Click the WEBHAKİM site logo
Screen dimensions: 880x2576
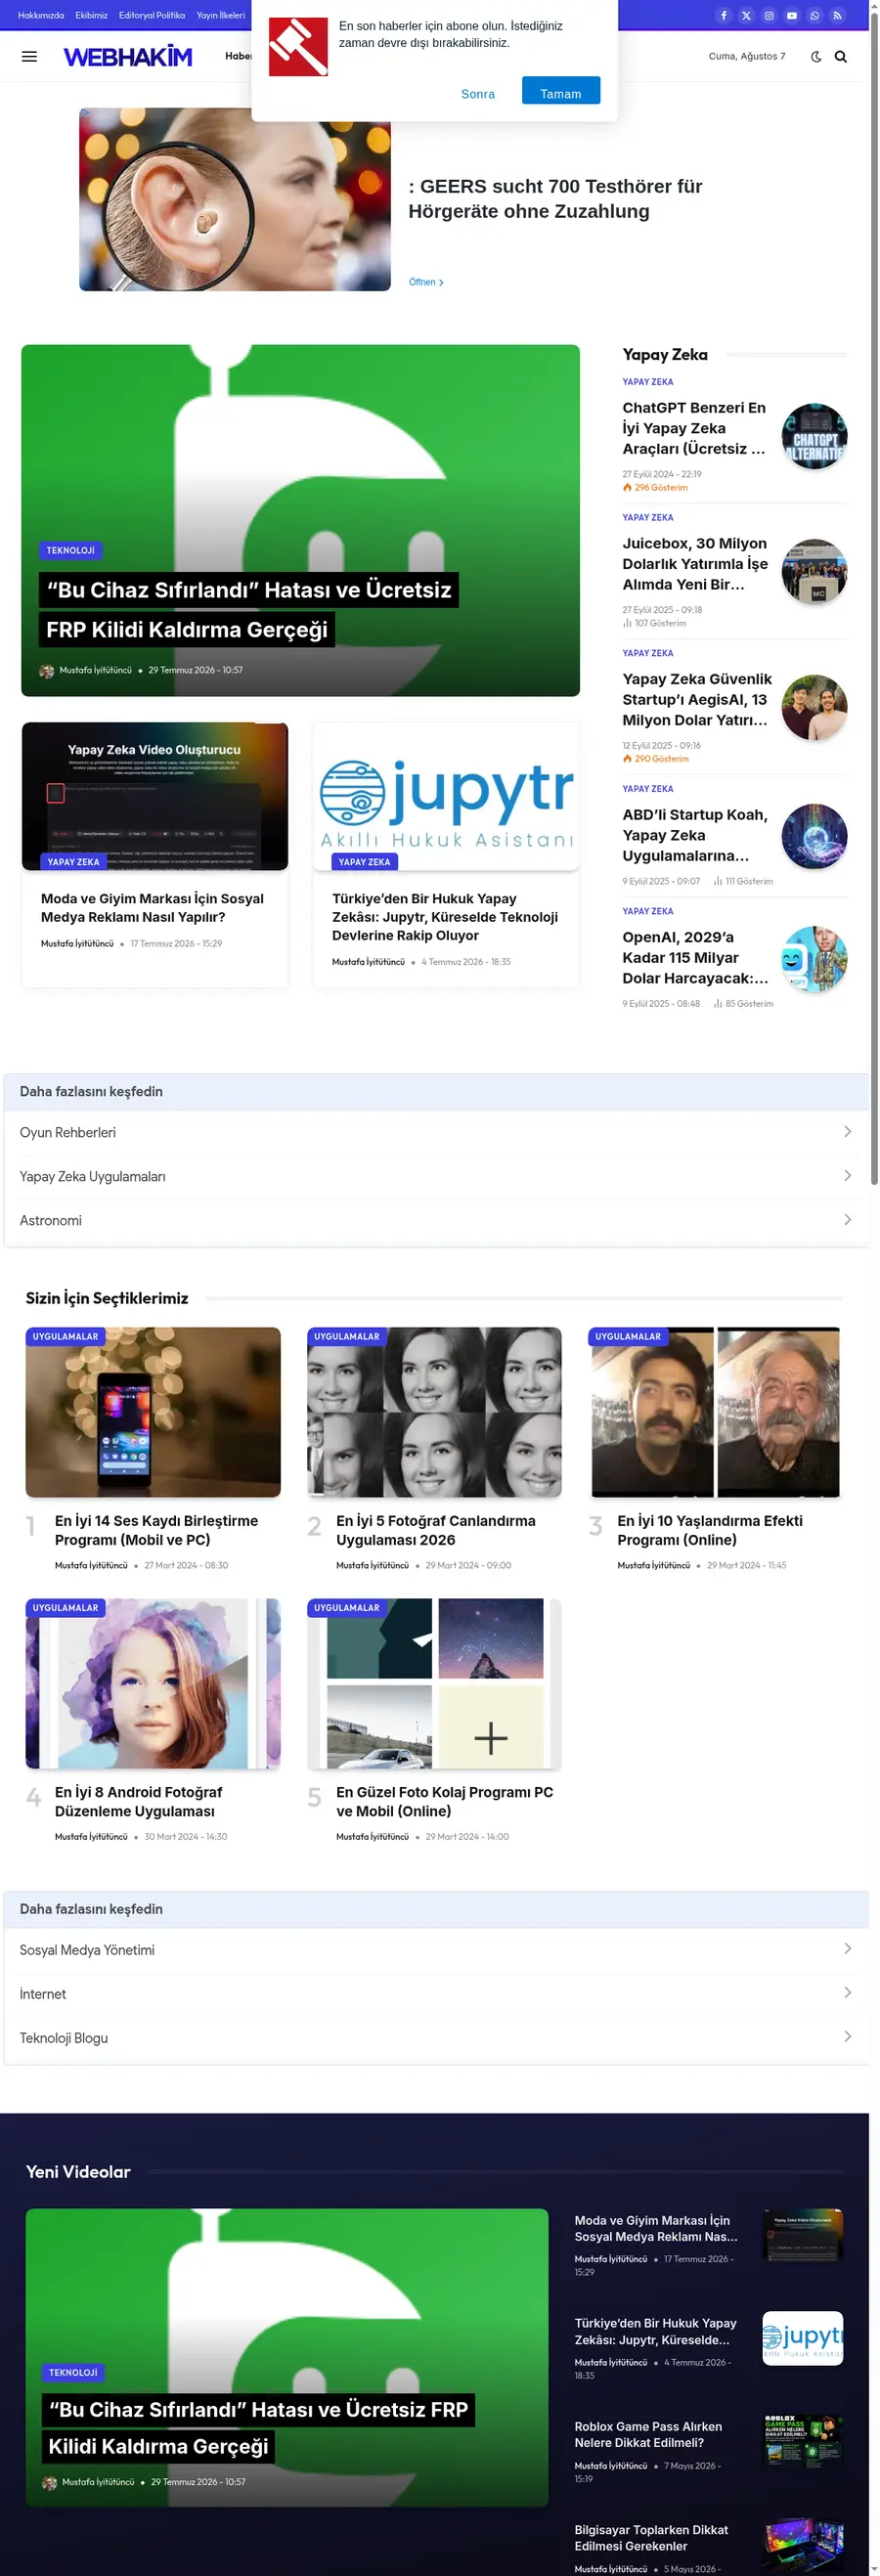click(x=128, y=57)
